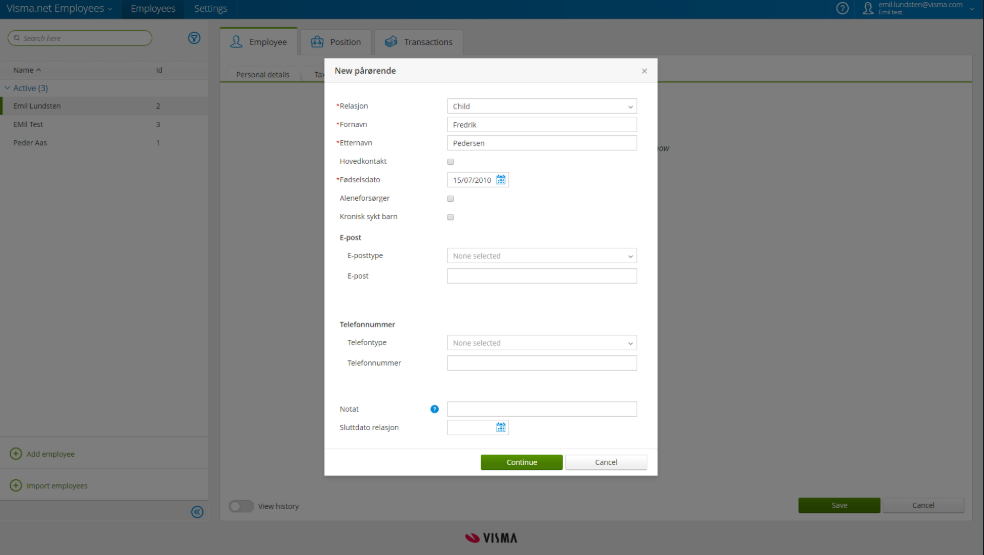This screenshot has width=984, height=555.
Task: Switch to the Transactions tab
Action: tap(419, 42)
